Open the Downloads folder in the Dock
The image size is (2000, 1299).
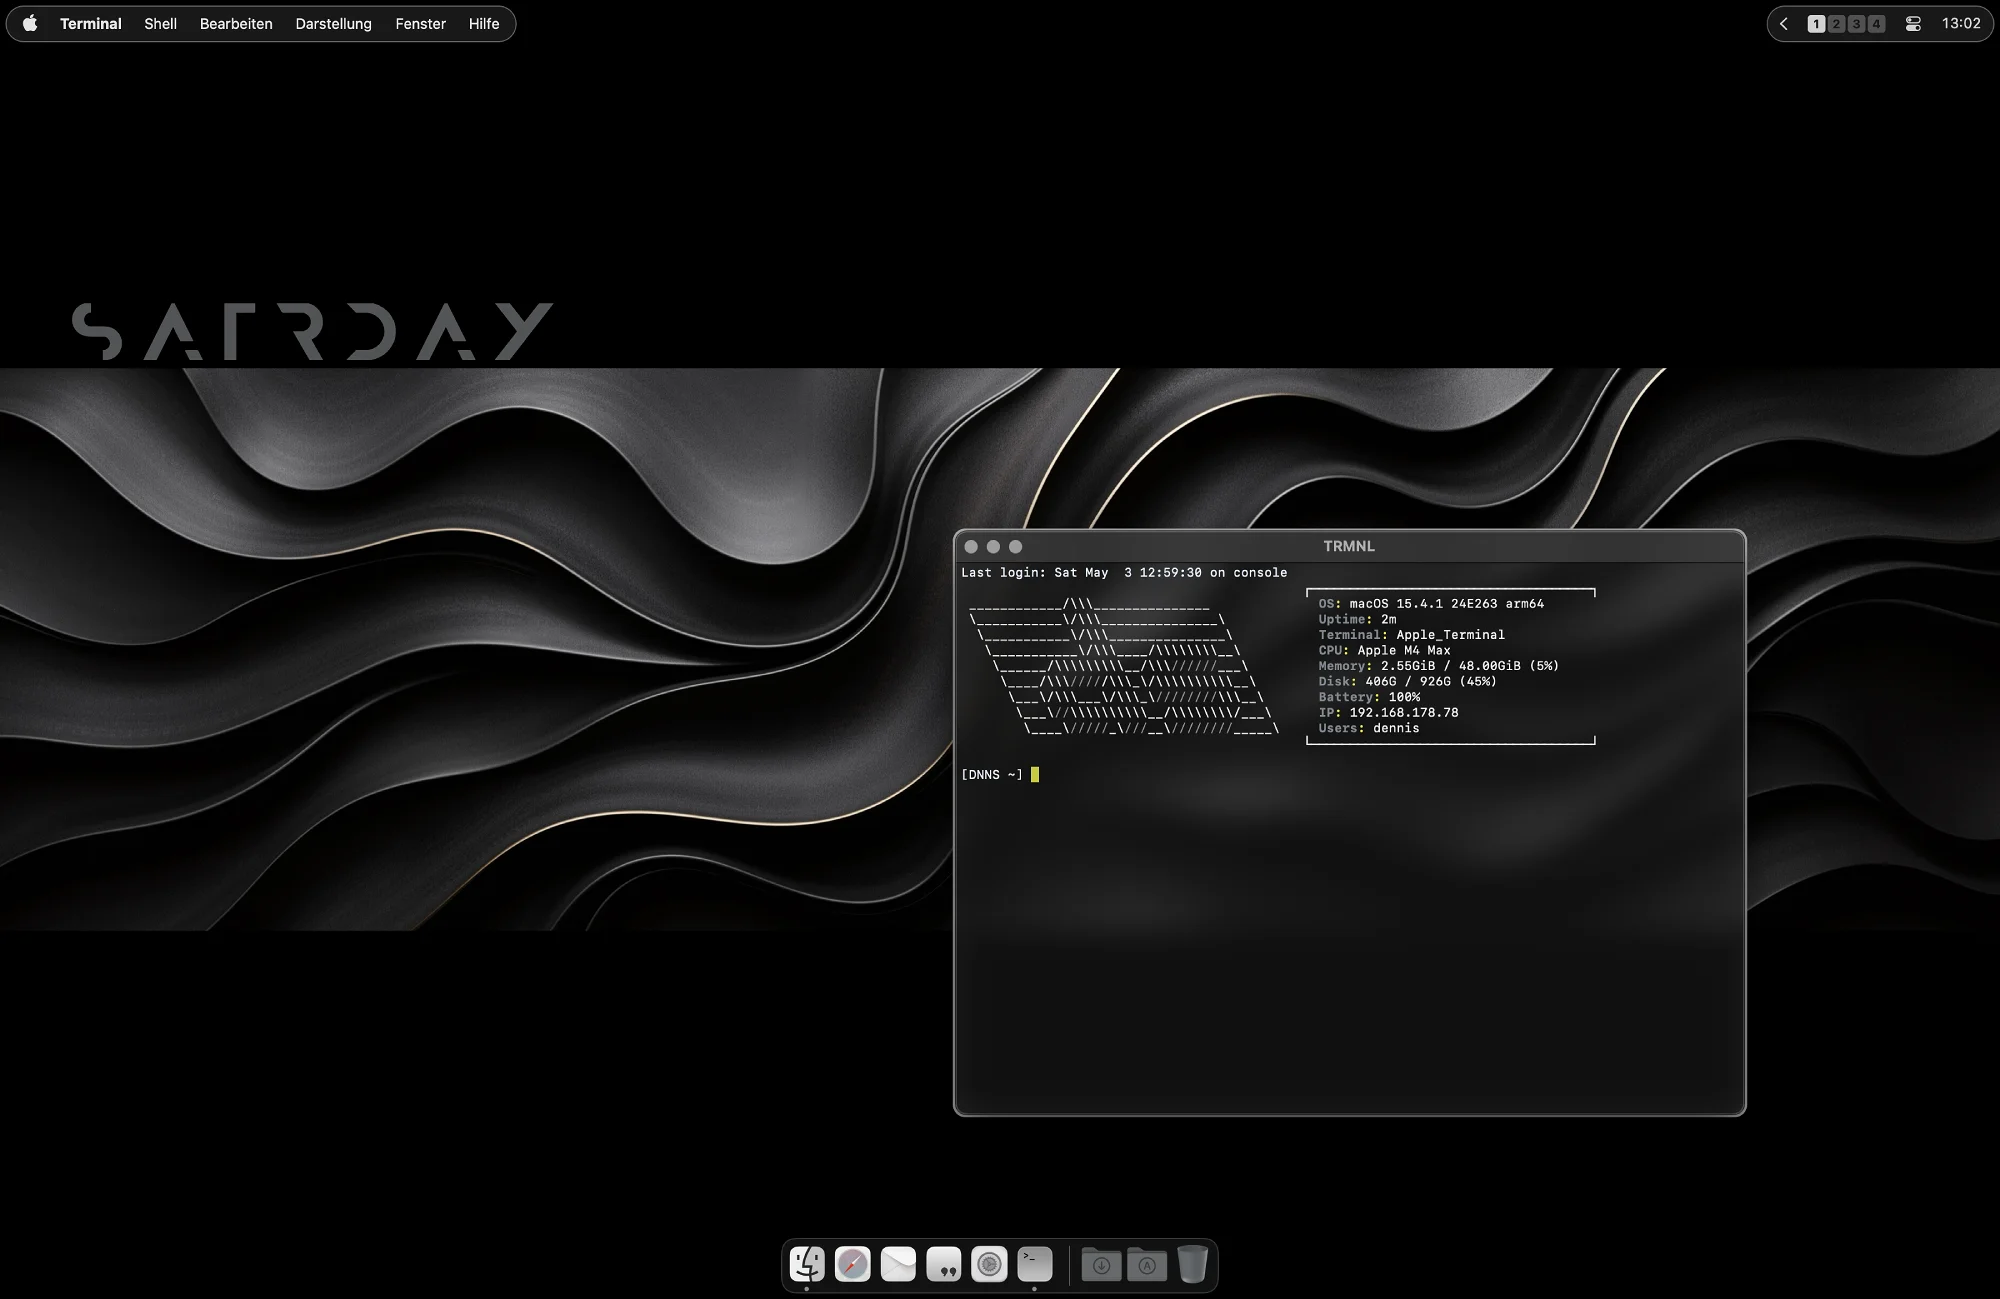[x=1102, y=1264]
